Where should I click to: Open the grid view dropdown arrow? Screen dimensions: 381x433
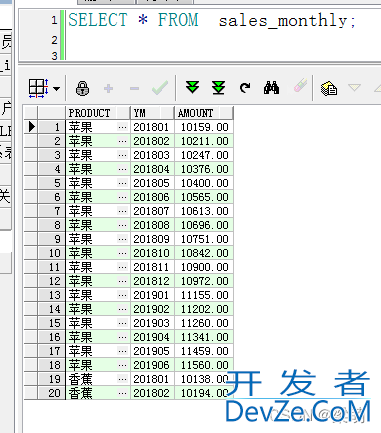pyautogui.click(x=57, y=89)
